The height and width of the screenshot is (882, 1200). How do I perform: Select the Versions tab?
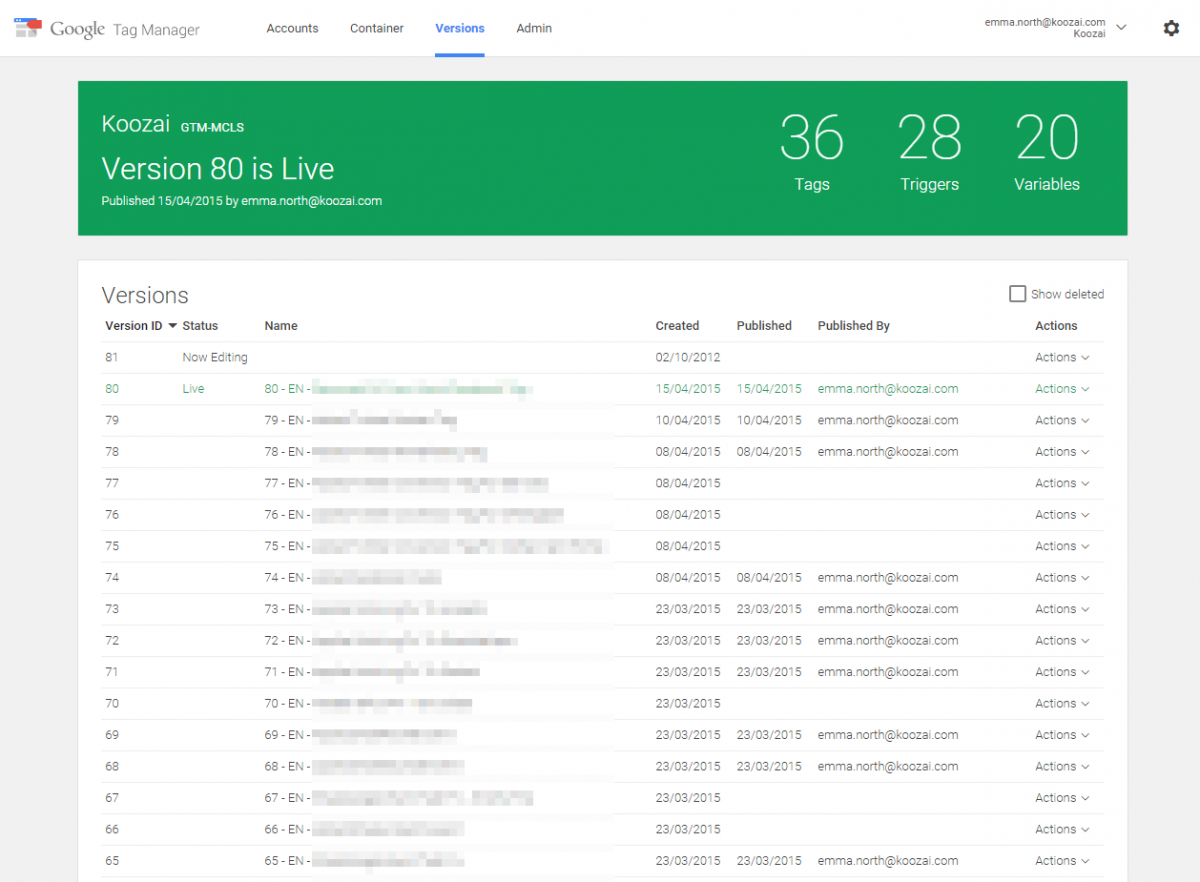click(459, 28)
